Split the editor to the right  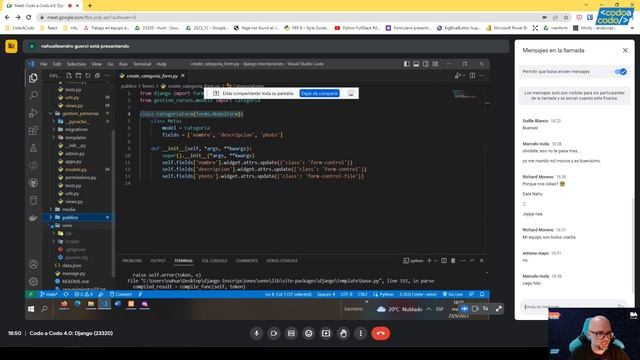(x=472, y=76)
